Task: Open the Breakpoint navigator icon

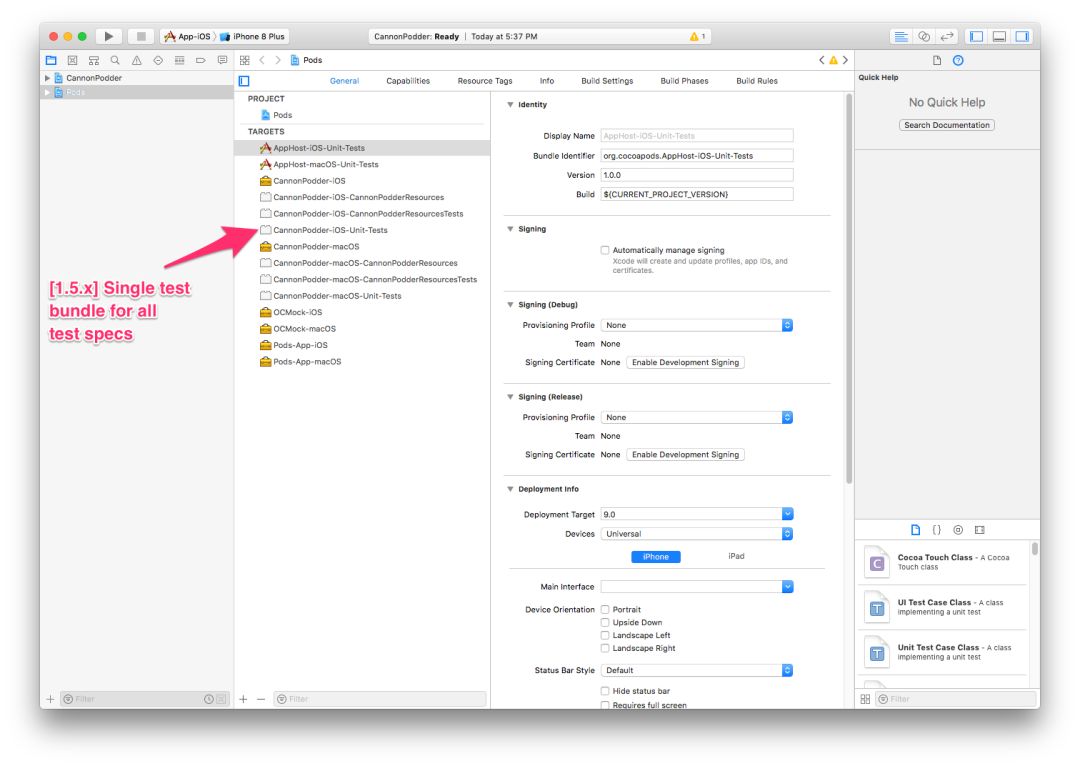Action: (200, 61)
